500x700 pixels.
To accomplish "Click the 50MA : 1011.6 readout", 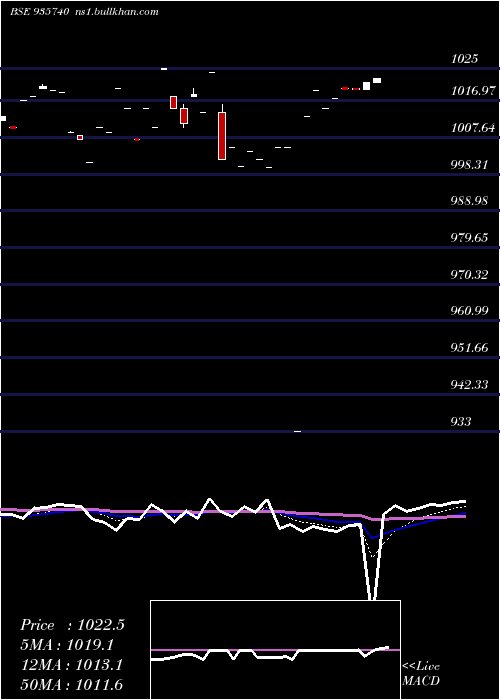I will click(x=72, y=685).
